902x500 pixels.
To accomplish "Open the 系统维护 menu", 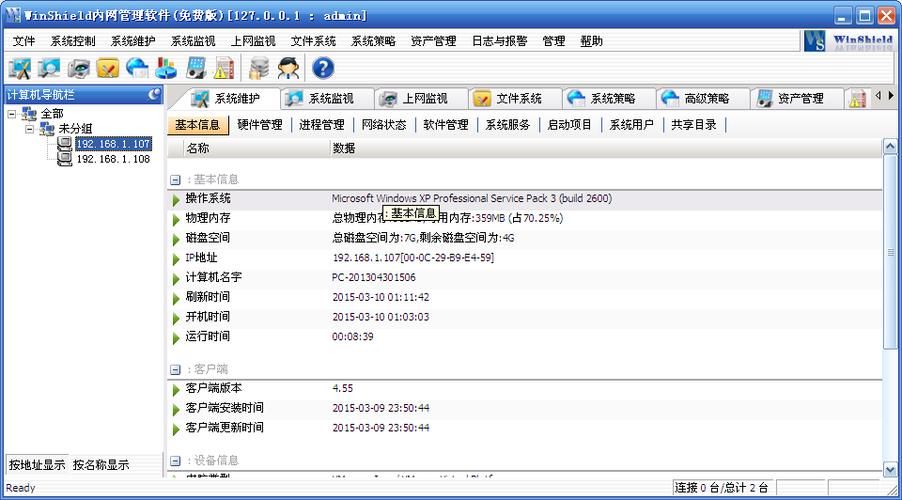I will point(133,41).
